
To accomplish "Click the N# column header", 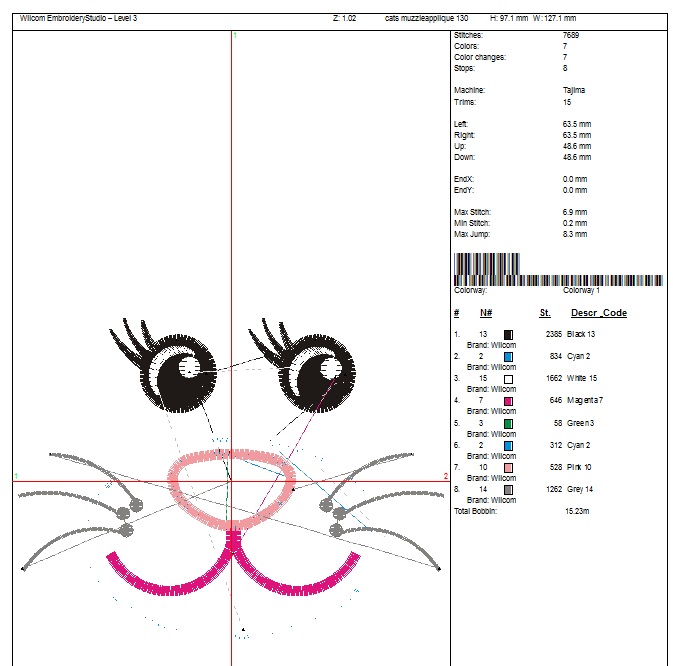I will (x=485, y=313).
